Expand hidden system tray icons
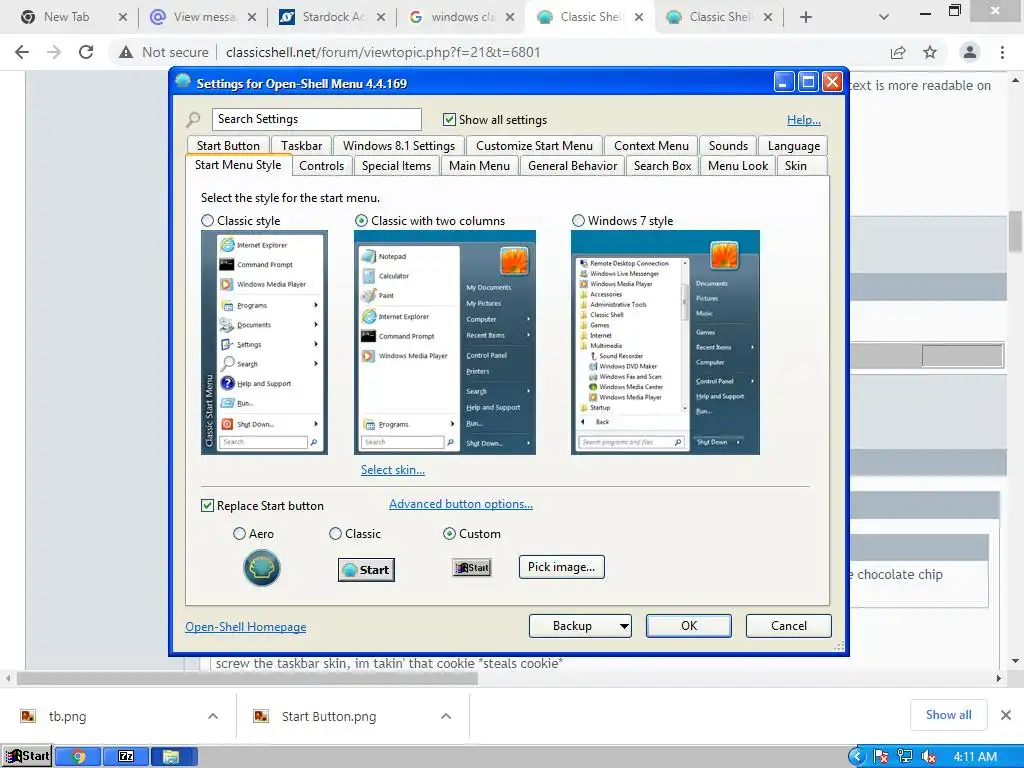Viewport: 1024px width, 768px height. pos(857,756)
